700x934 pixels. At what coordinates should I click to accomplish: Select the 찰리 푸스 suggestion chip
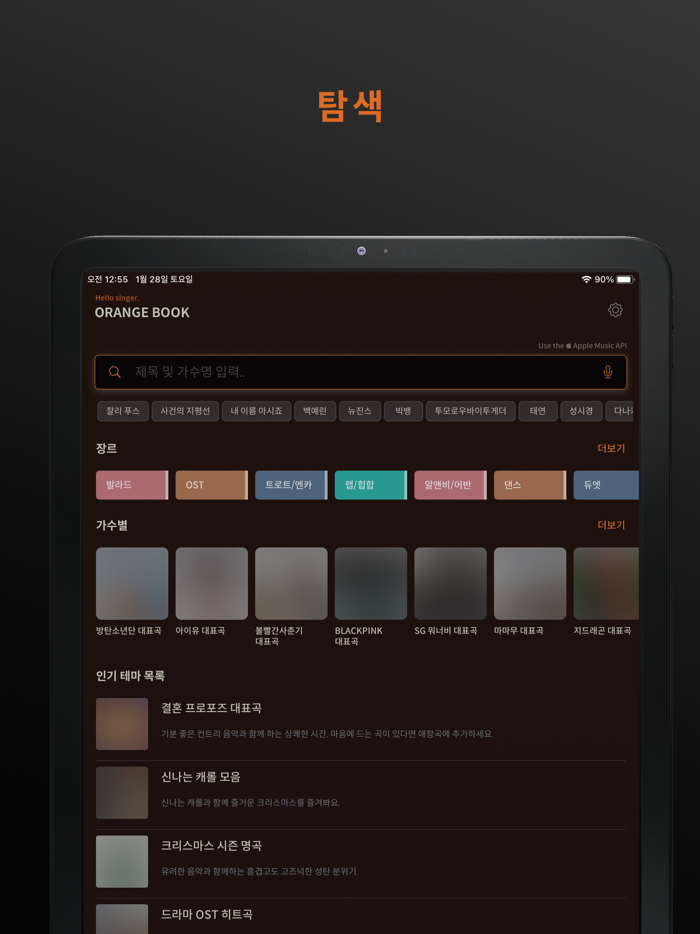[x=123, y=411]
